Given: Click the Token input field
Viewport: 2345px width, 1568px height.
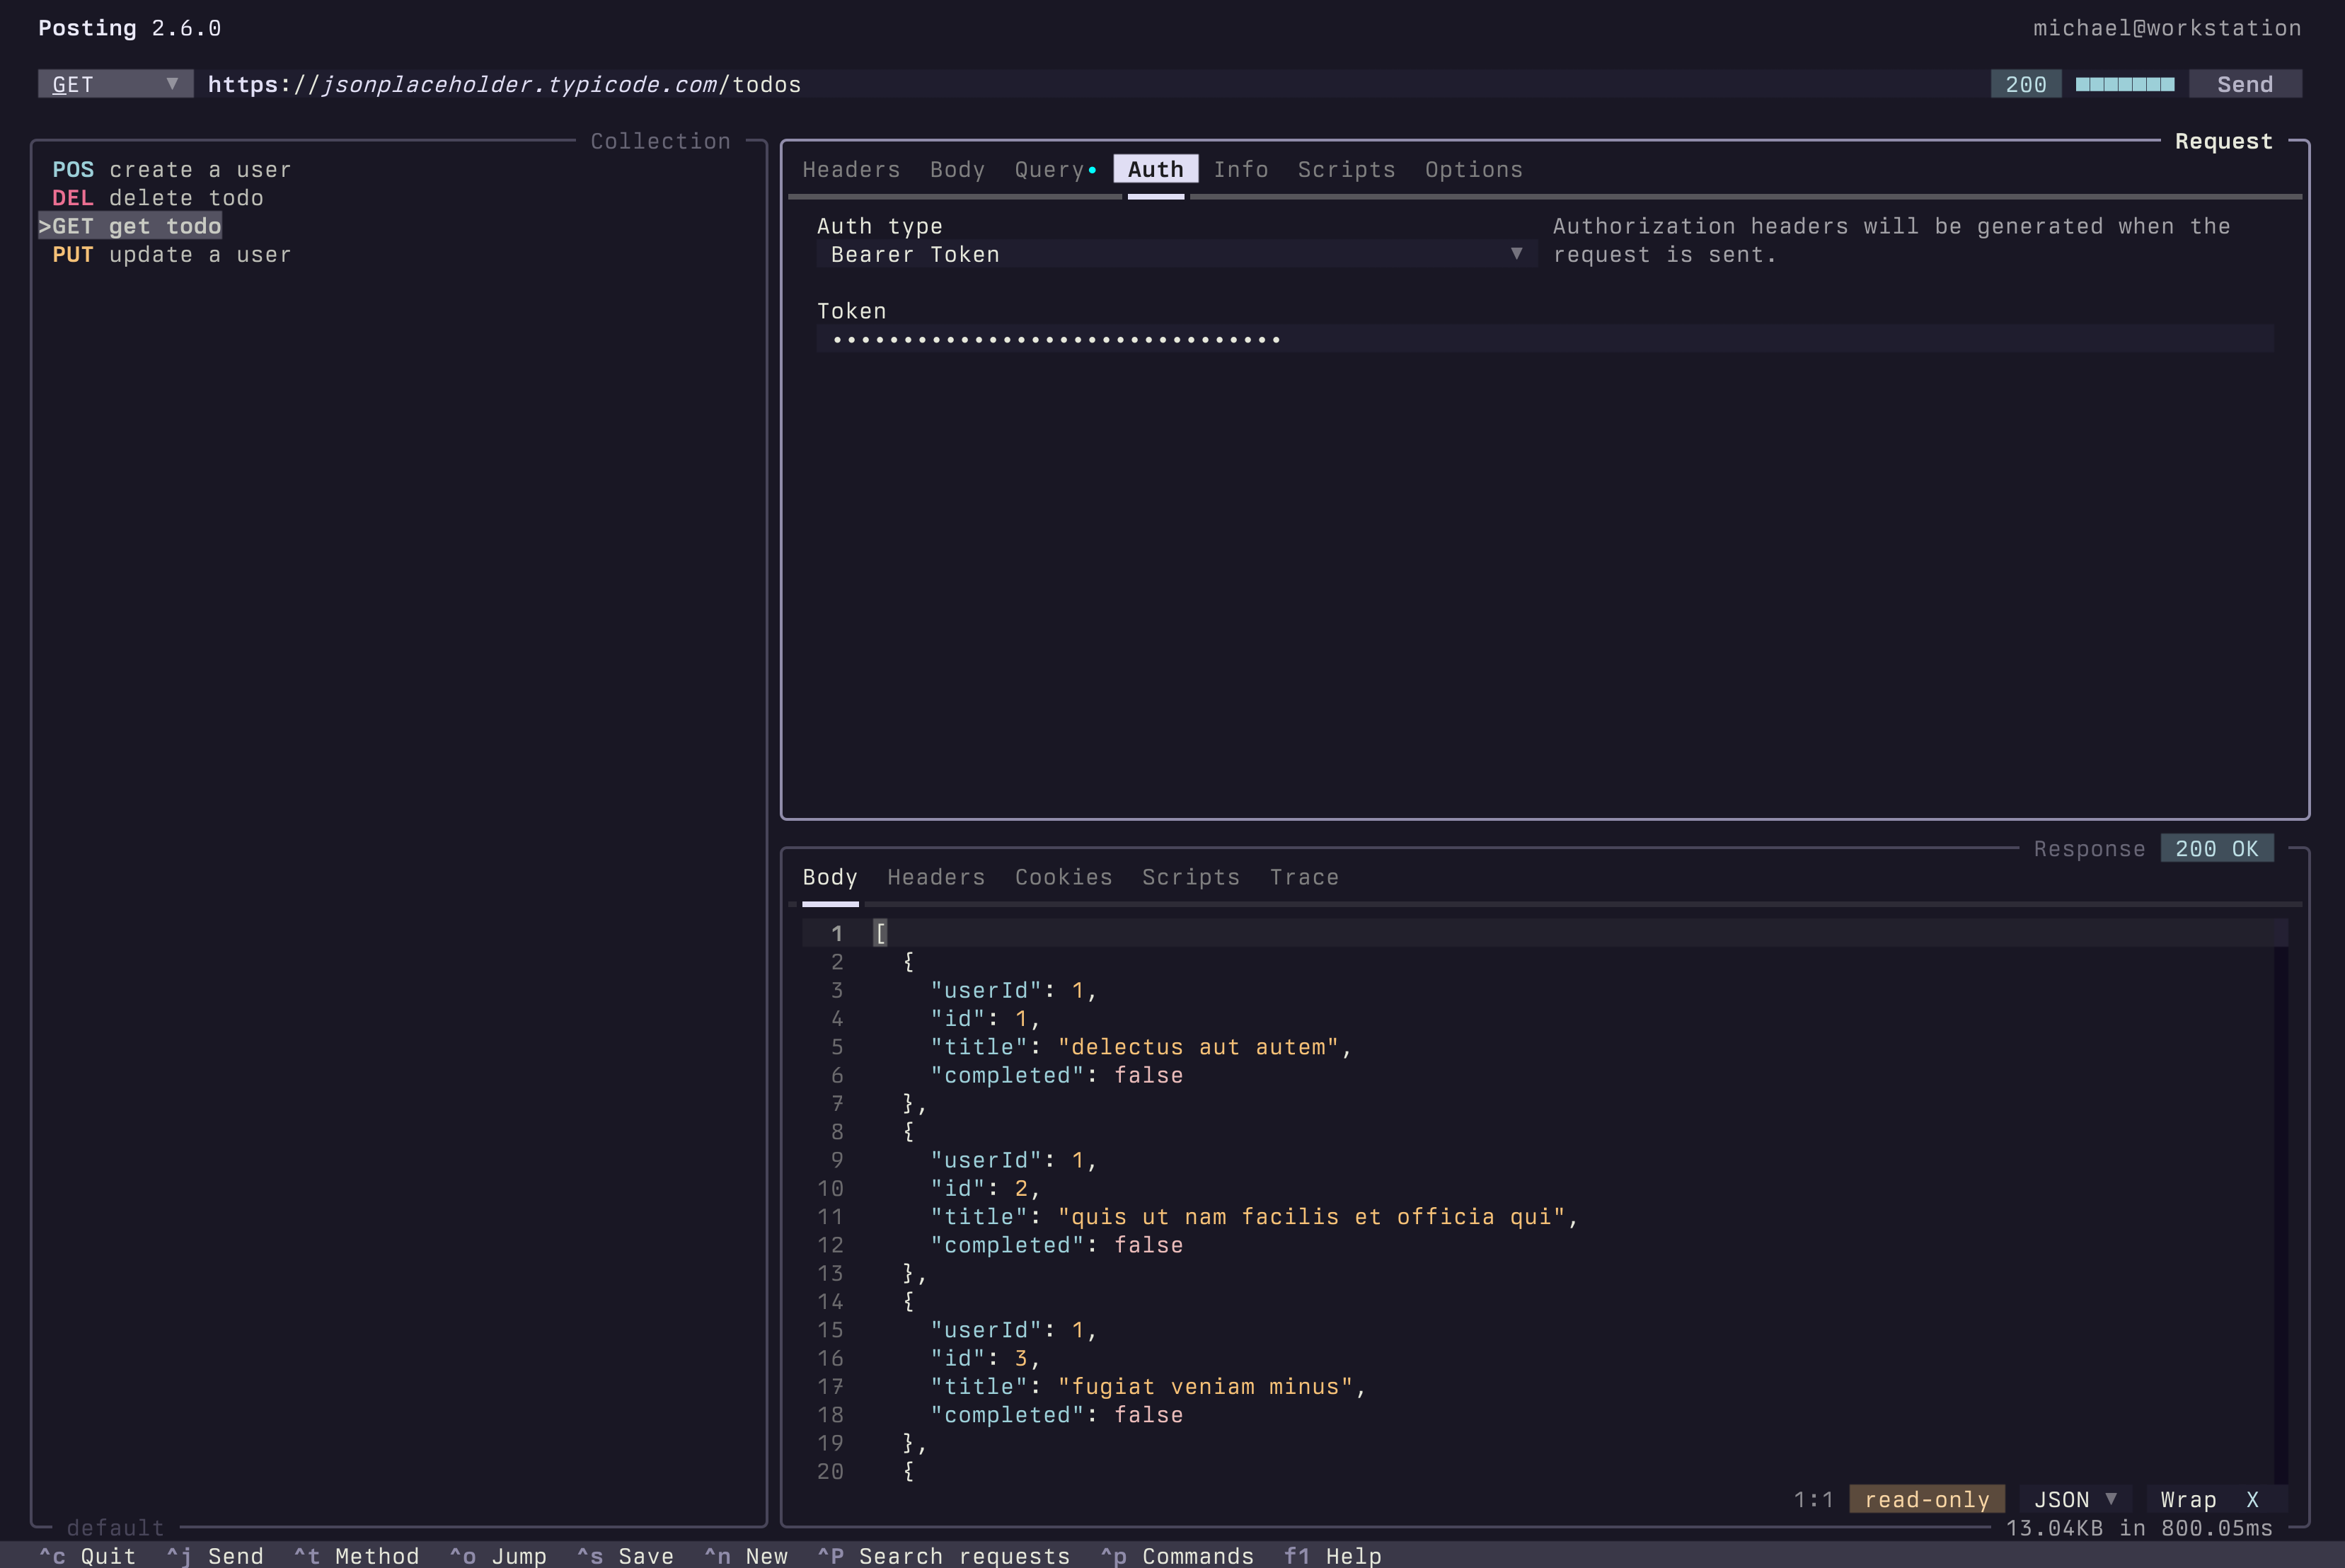Looking at the screenshot, I should coord(1545,339).
